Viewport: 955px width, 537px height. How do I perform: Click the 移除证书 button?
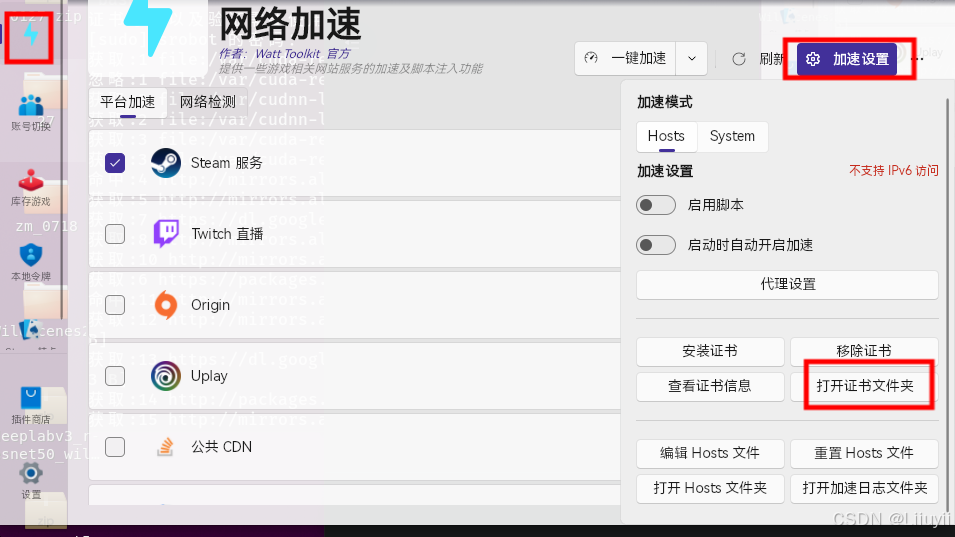click(864, 351)
